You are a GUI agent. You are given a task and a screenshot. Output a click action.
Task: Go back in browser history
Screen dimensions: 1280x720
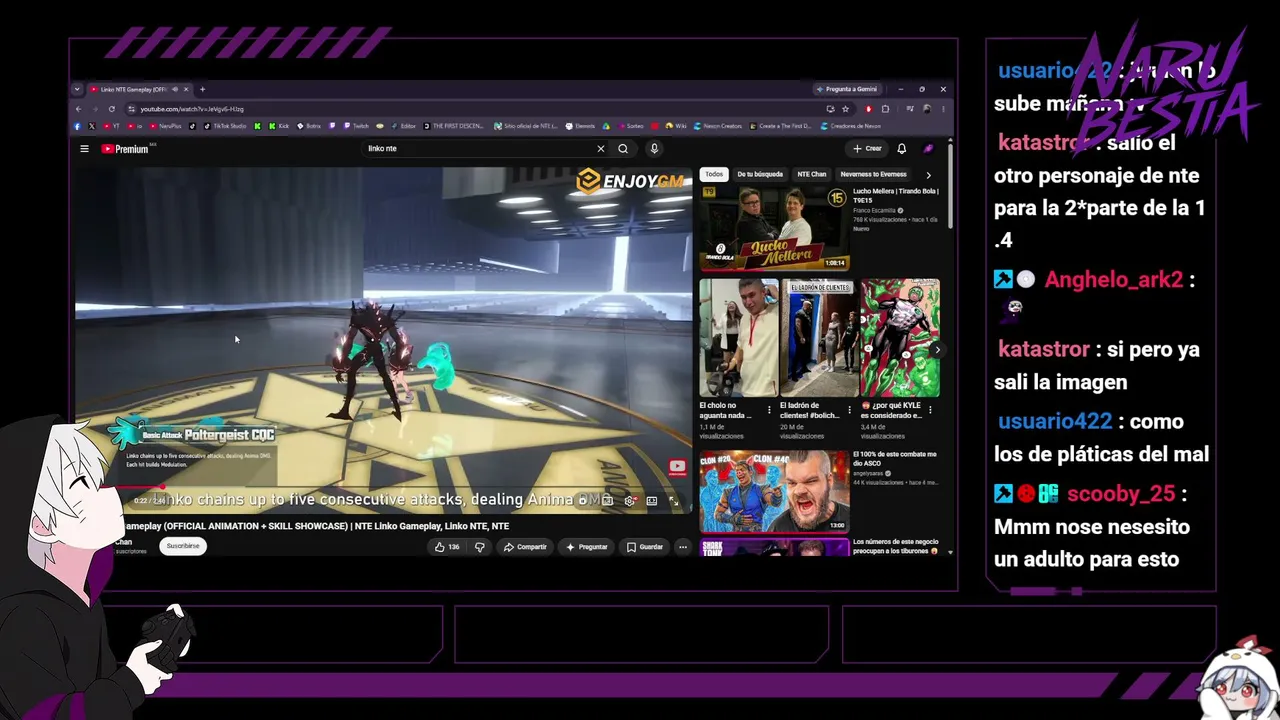[x=81, y=108]
